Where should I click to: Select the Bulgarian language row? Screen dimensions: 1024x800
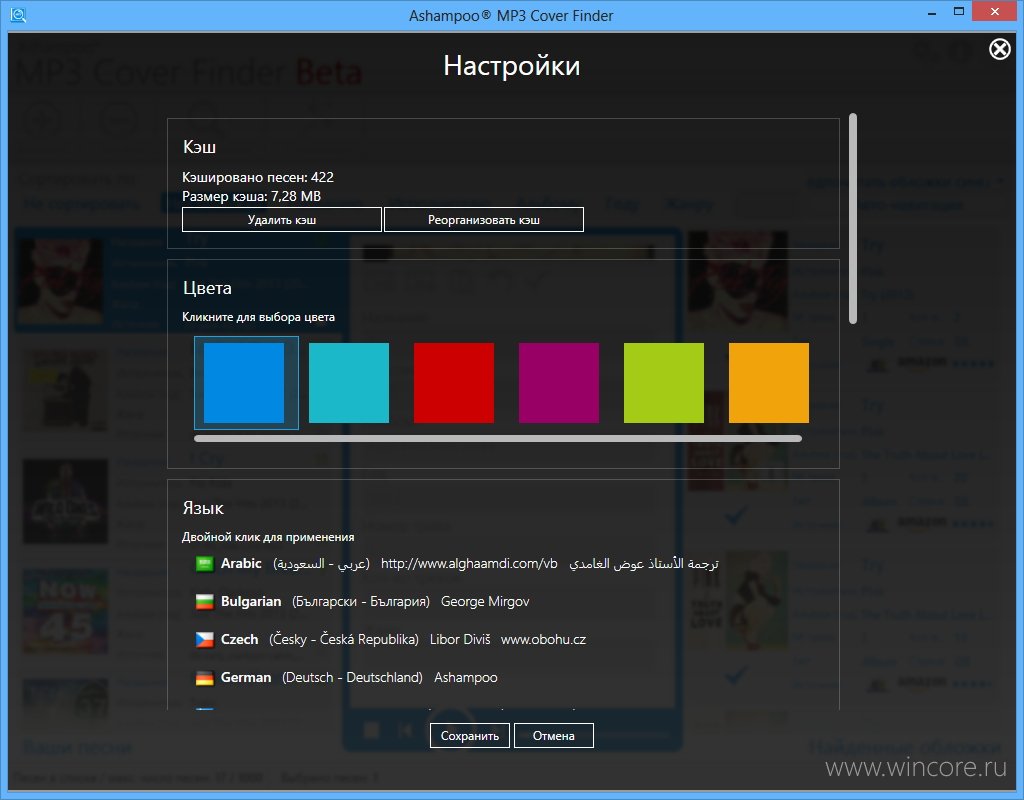[x=362, y=601]
